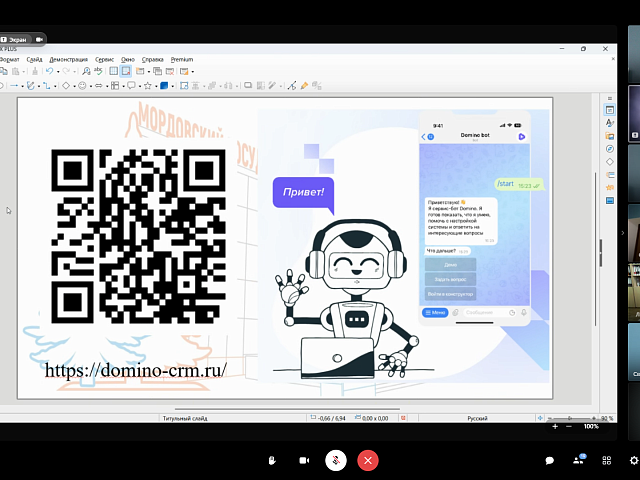Click the Привет! speech bubble

click(303, 192)
